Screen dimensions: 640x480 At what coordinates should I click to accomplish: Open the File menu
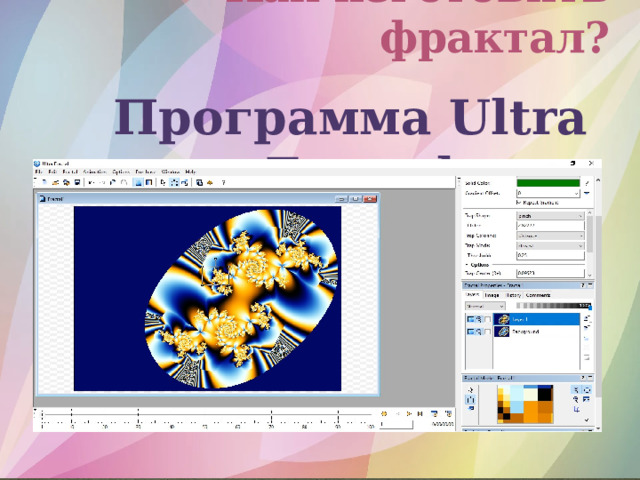click(38, 172)
